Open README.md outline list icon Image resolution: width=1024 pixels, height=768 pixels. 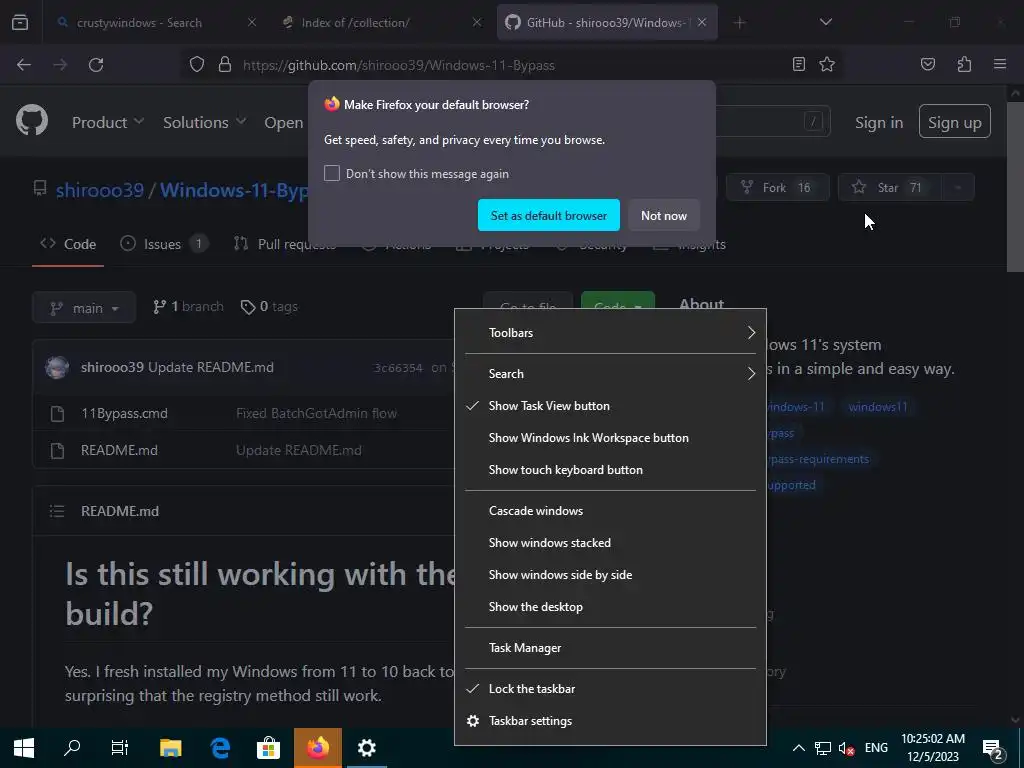click(57, 511)
